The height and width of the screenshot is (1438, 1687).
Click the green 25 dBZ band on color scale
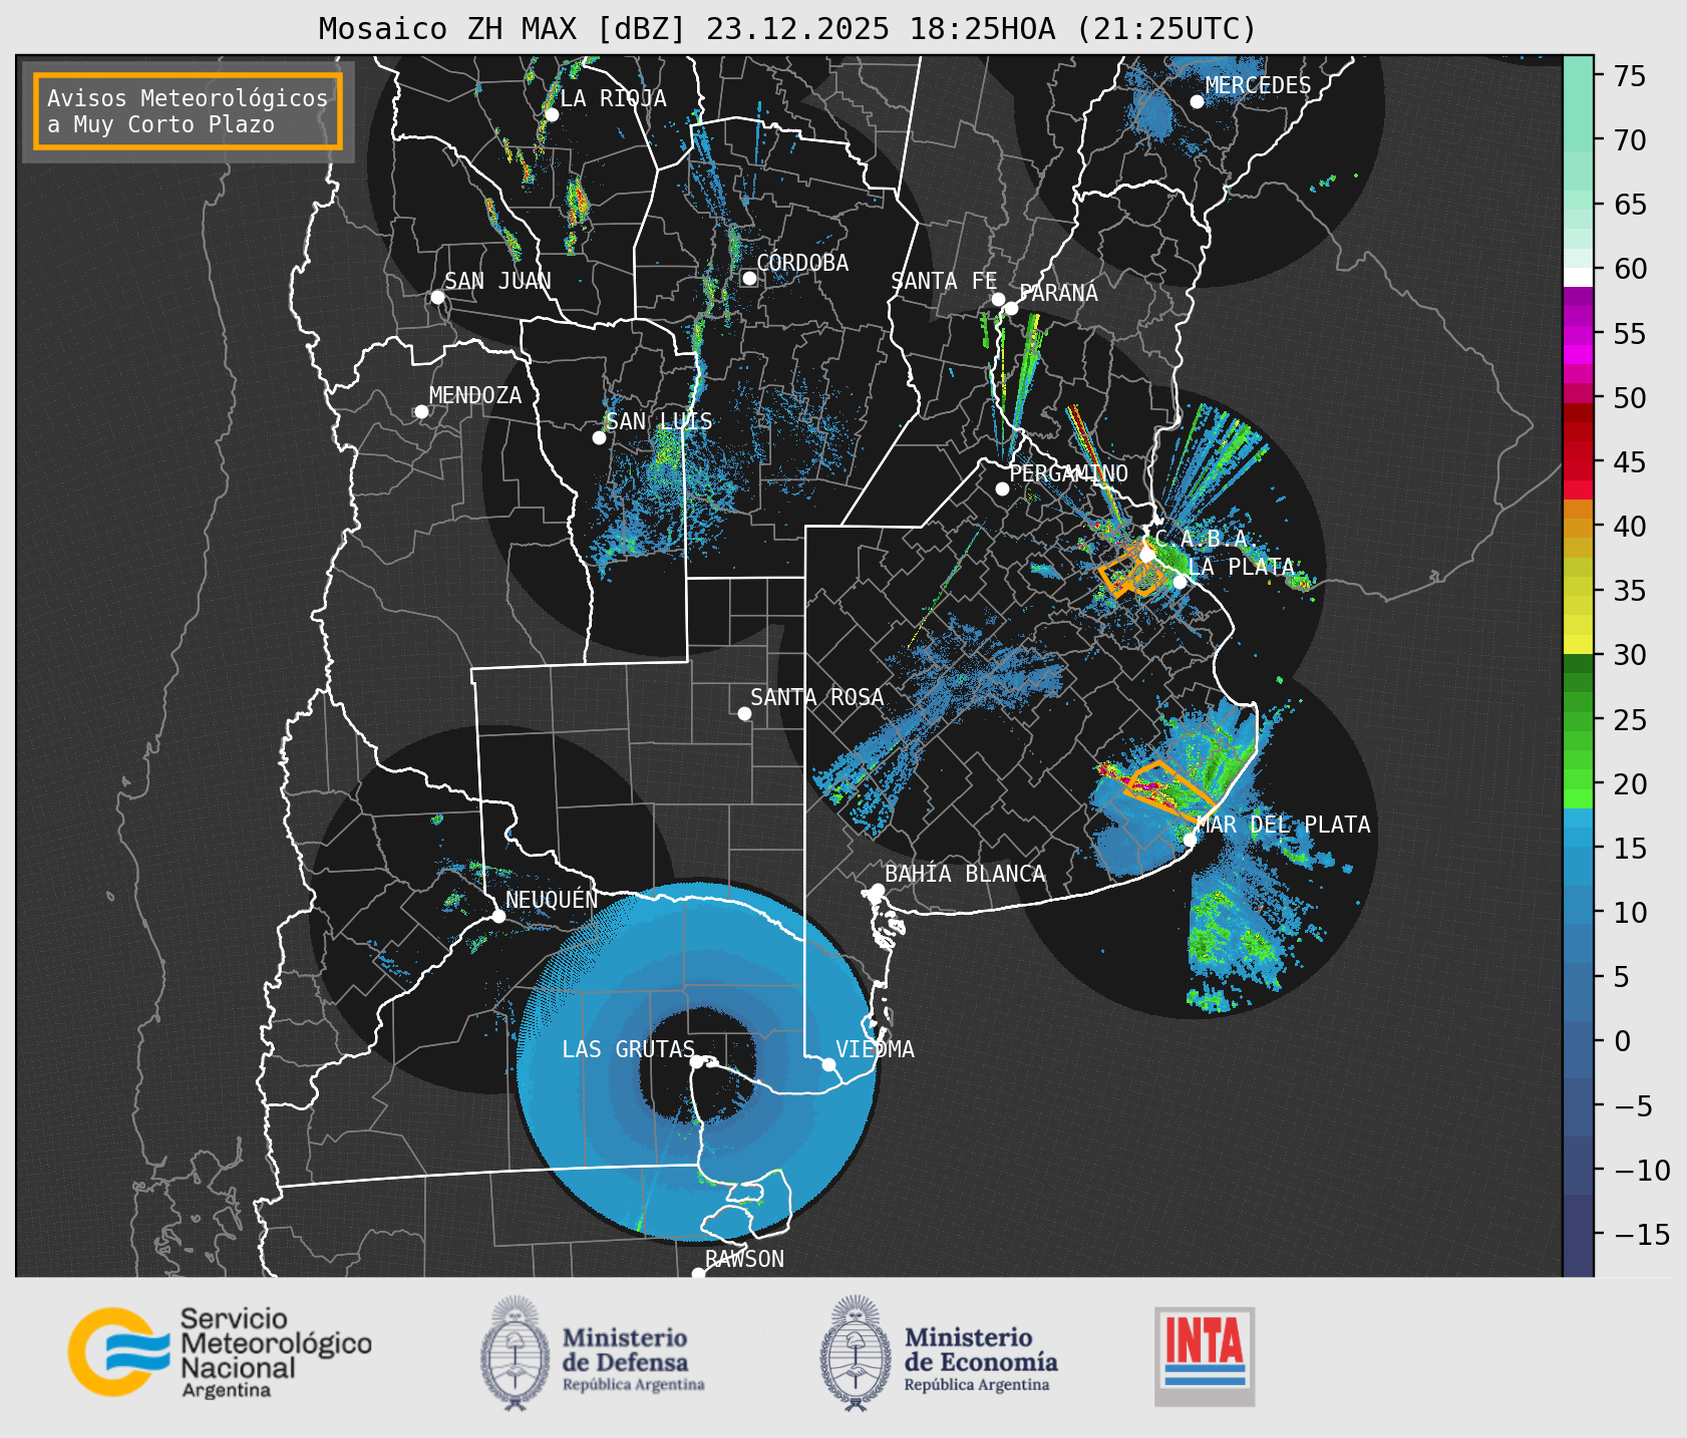(x=1578, y=719)
